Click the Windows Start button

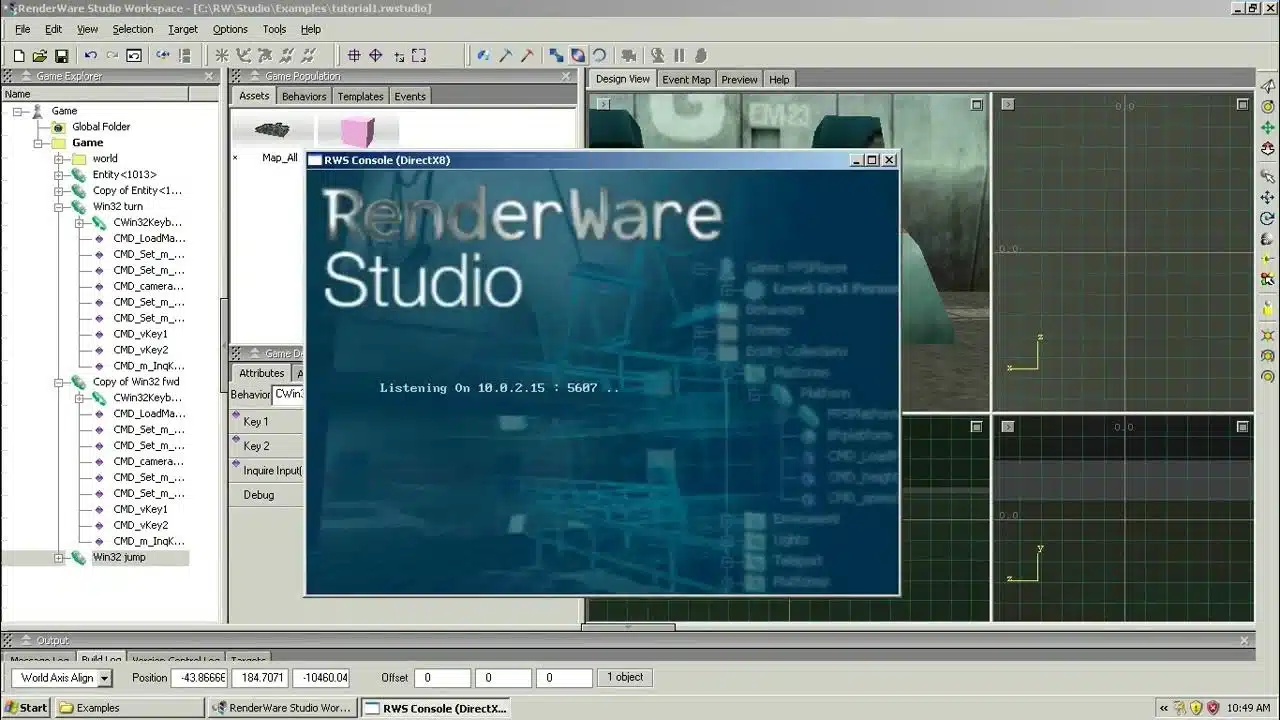tap(26, 708)
